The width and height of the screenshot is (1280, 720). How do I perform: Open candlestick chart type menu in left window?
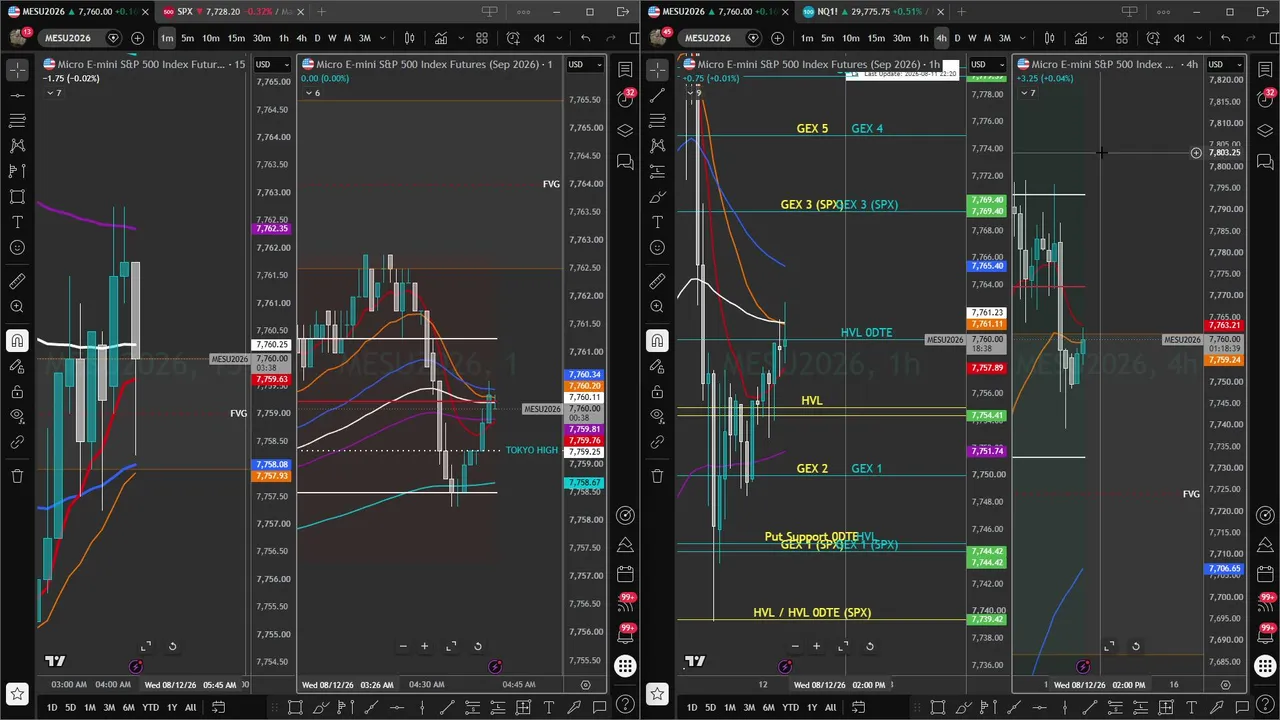tap(409, 38)
